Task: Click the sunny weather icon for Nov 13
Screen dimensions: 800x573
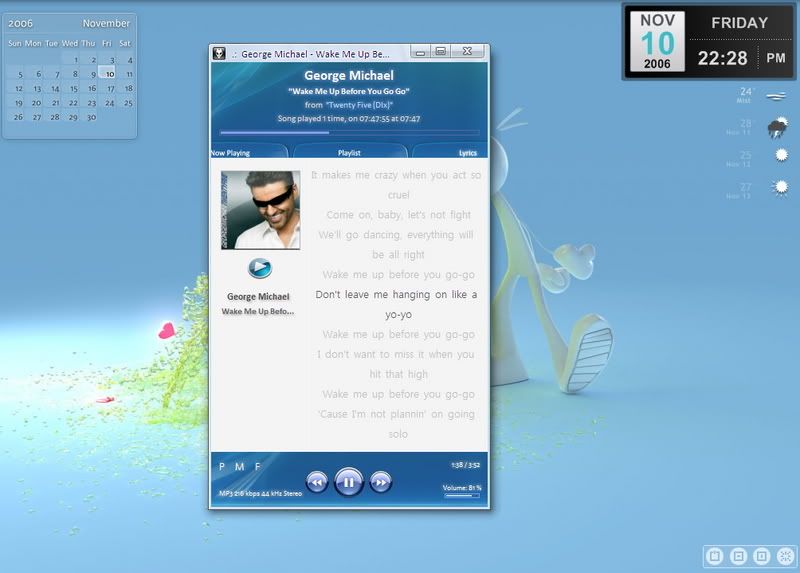Action: coord(781,187)
